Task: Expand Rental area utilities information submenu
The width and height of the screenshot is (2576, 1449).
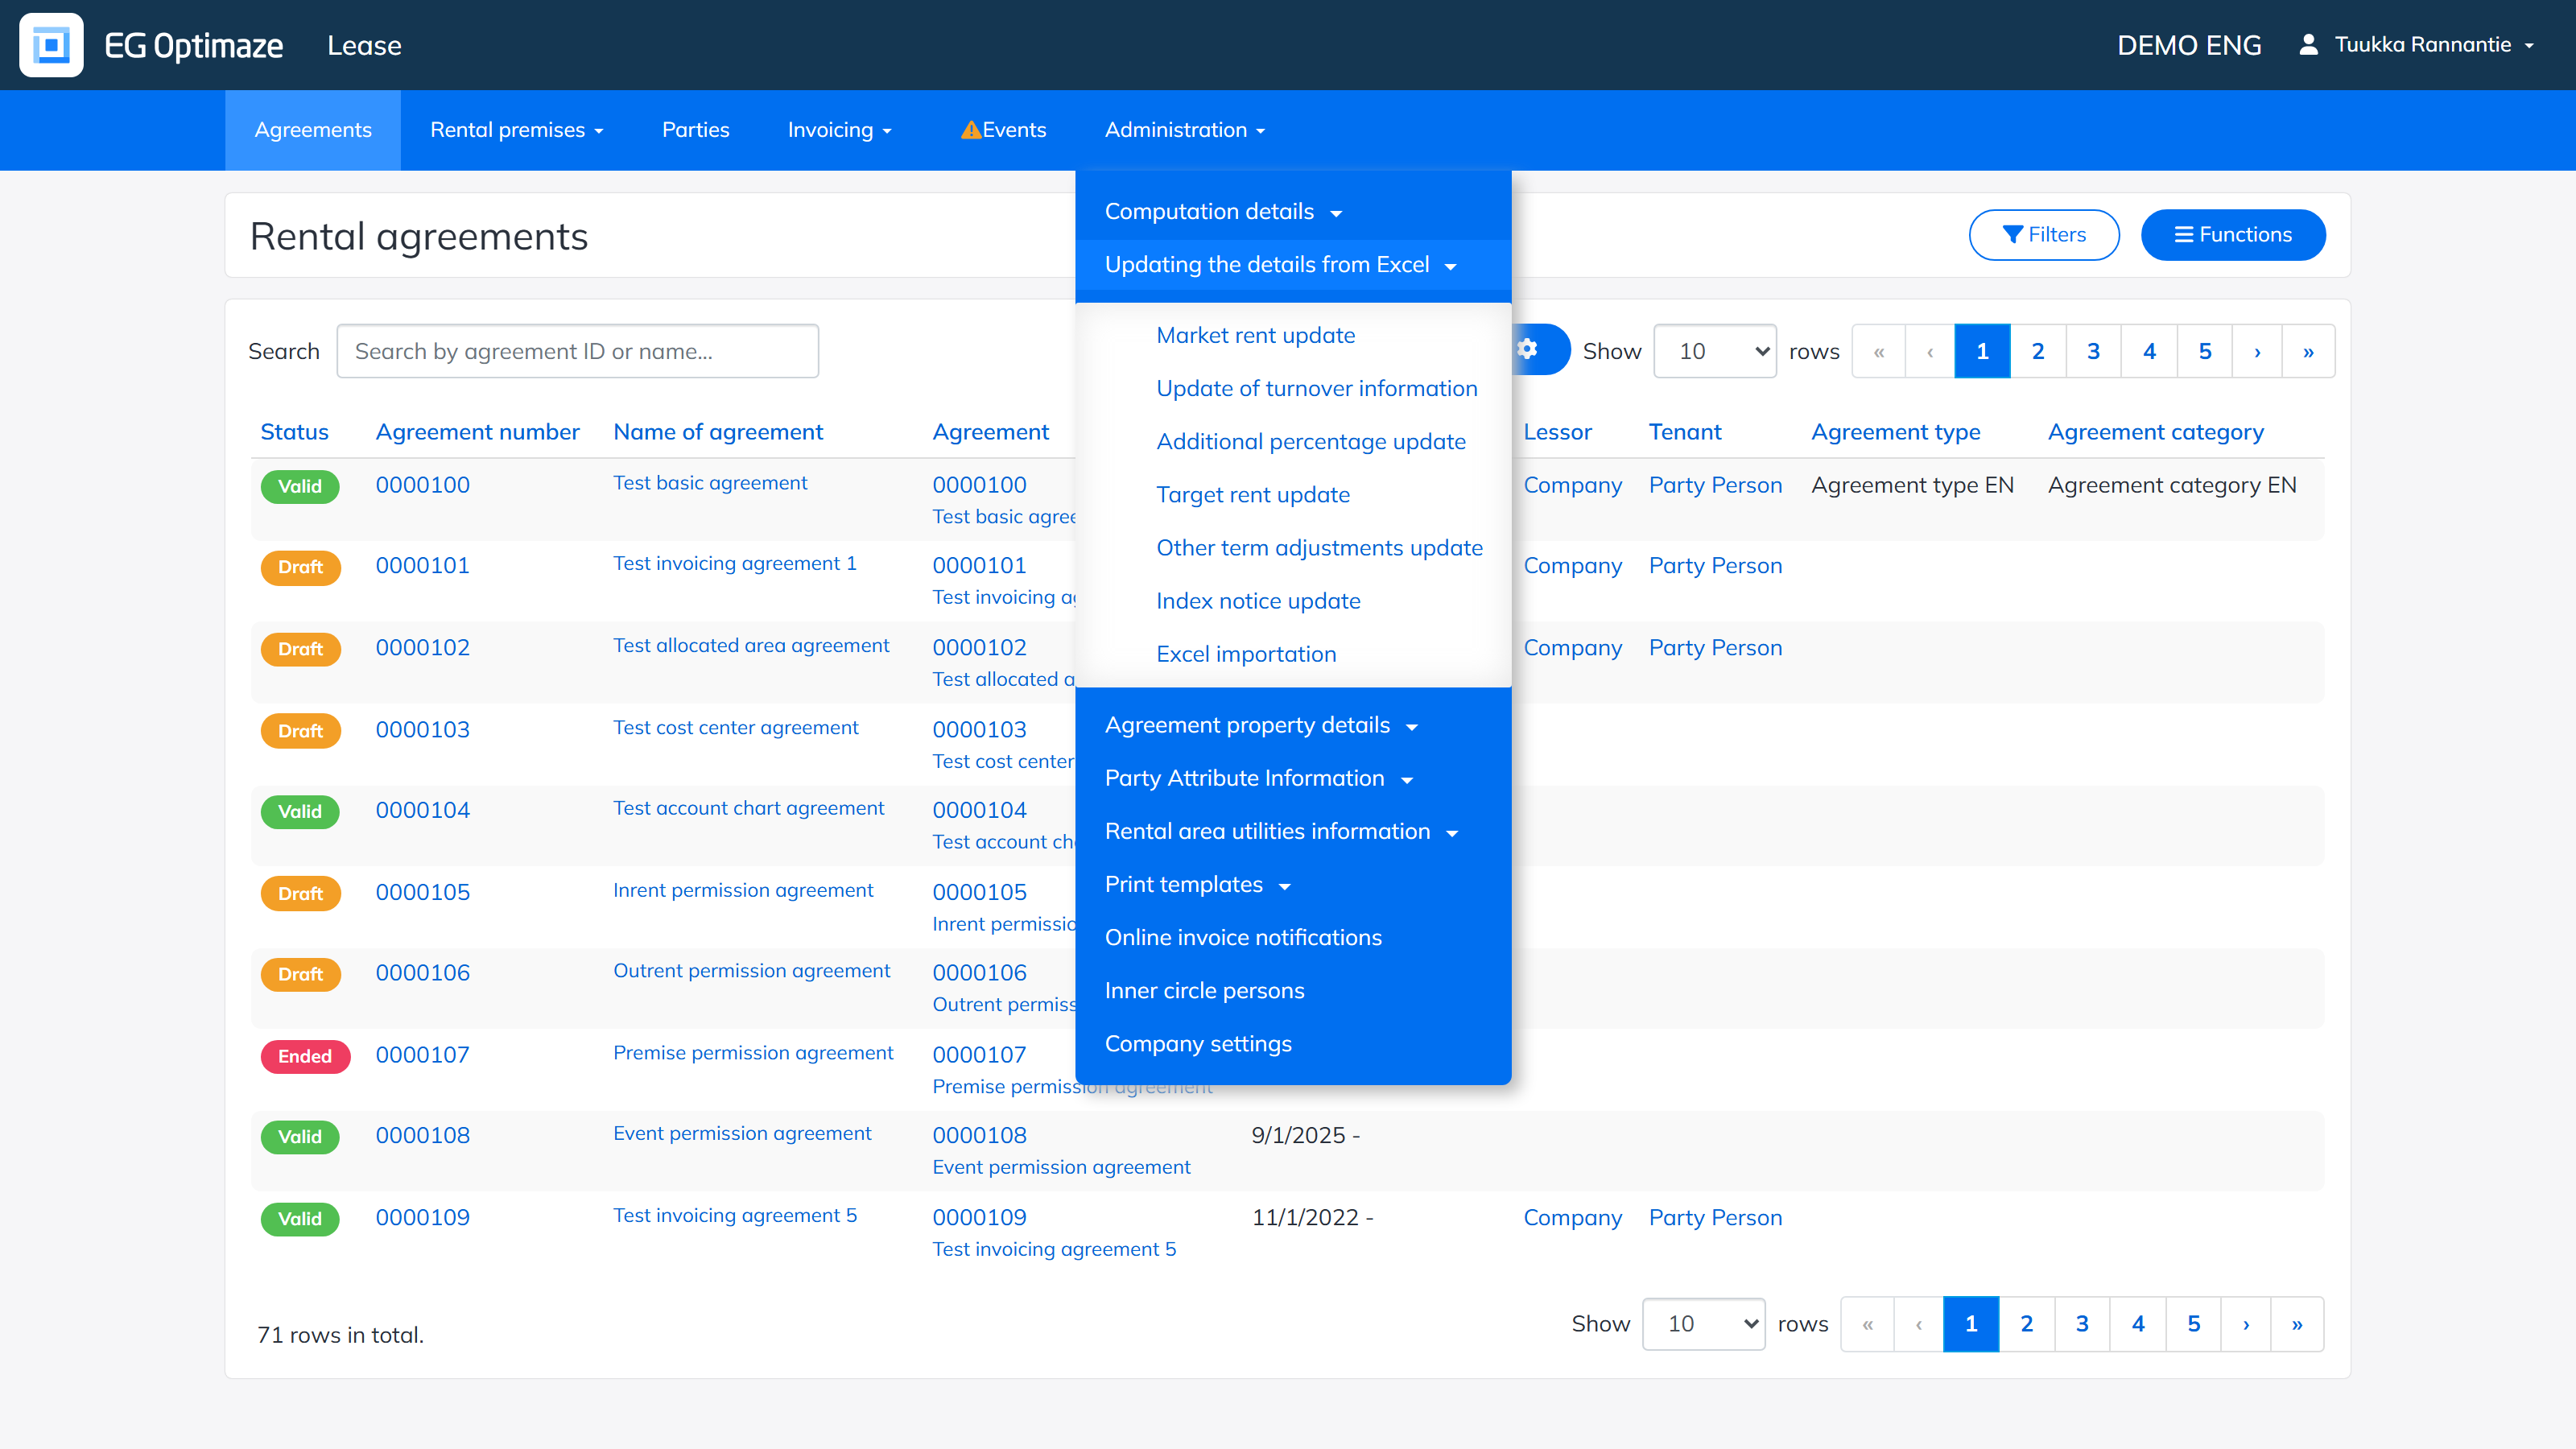Action: 1281,832
